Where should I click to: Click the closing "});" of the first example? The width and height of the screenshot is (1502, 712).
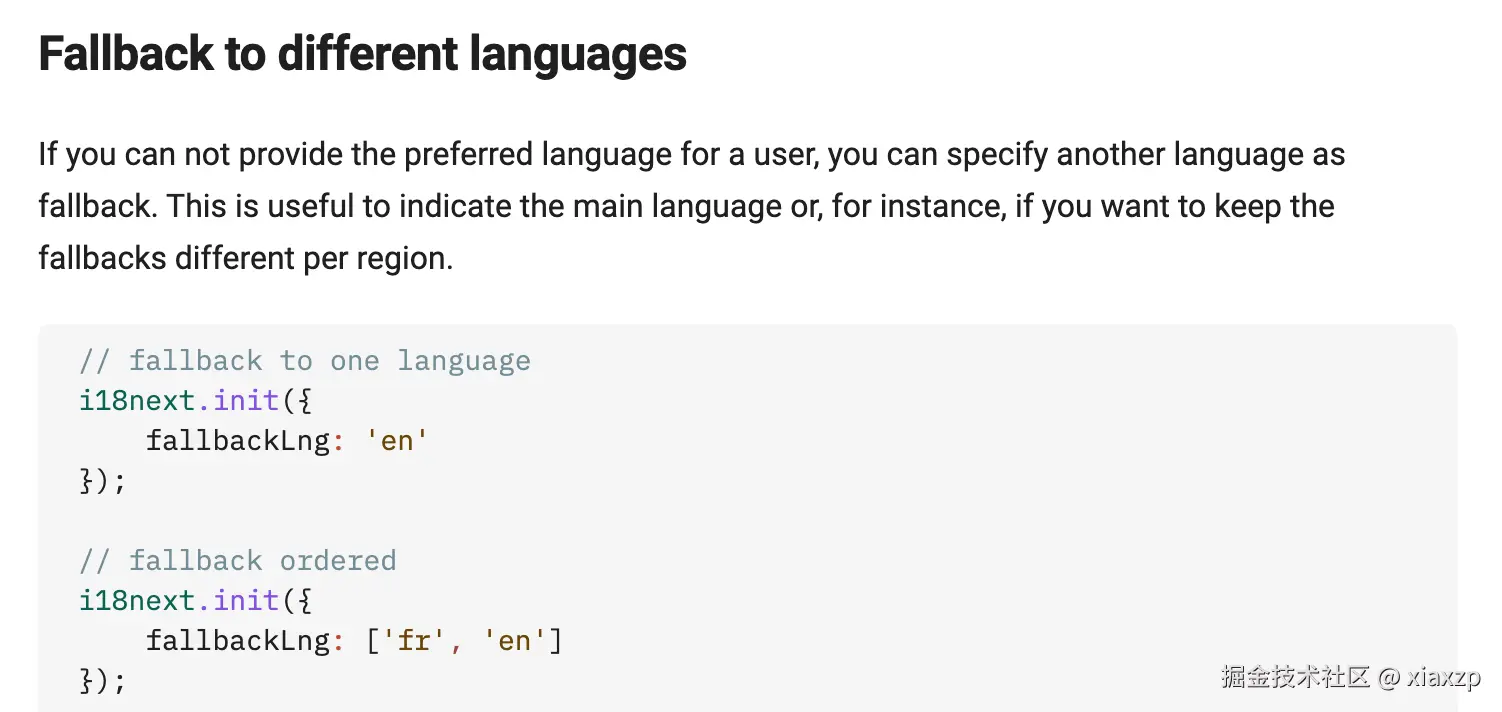click(x=102, y=480)
